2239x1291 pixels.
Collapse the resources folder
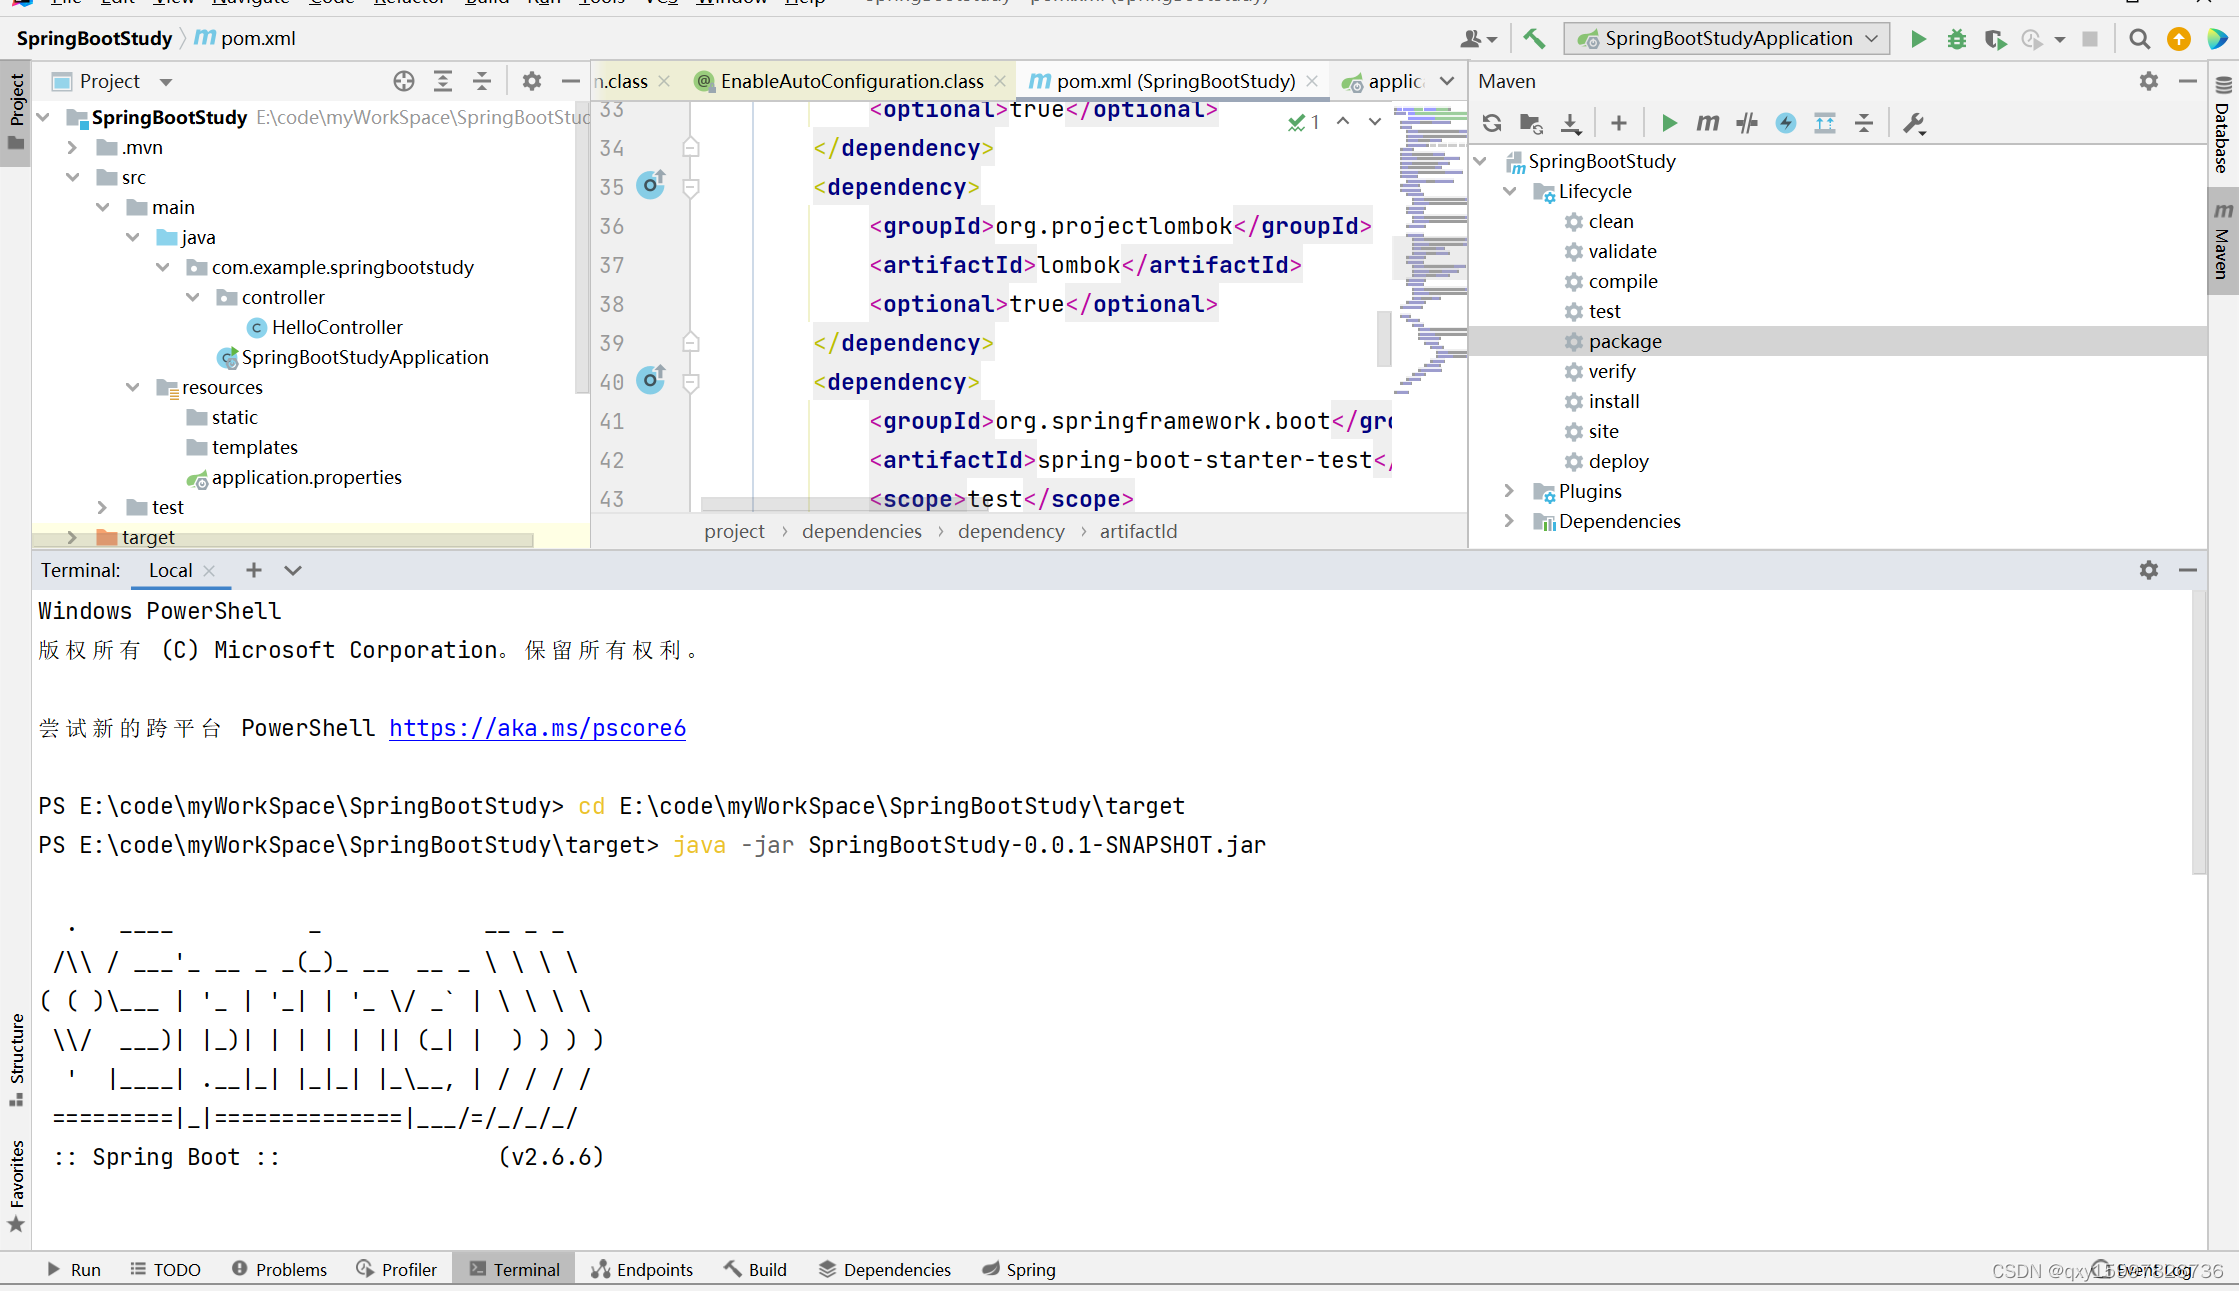coord(132,387)
